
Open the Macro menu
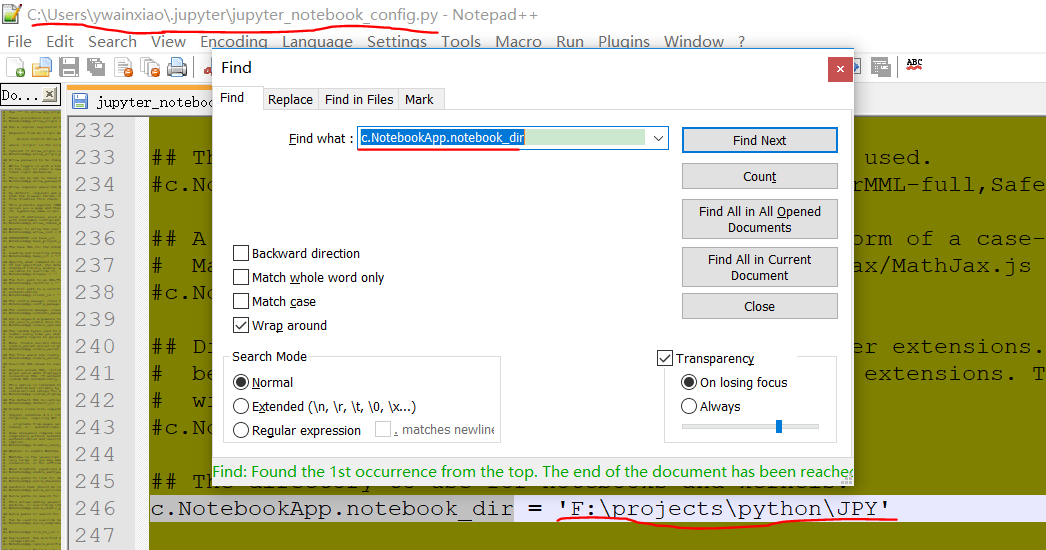518,41
